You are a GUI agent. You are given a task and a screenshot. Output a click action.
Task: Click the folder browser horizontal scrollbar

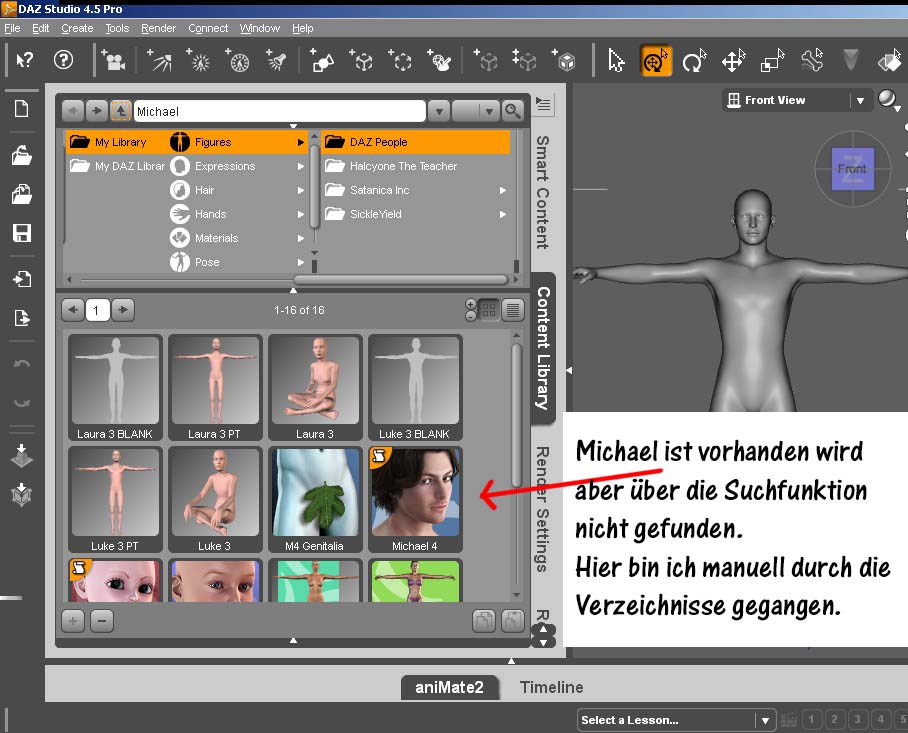[x=401, y=280]
